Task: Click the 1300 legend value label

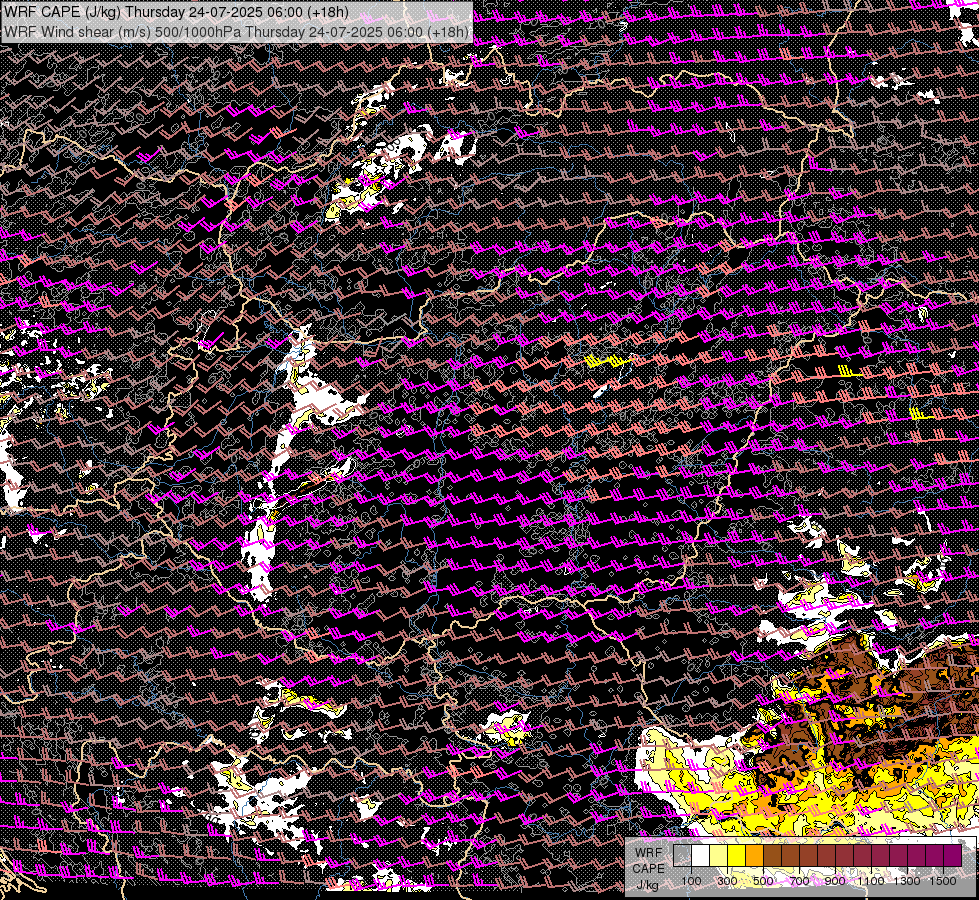Action: 907,881
